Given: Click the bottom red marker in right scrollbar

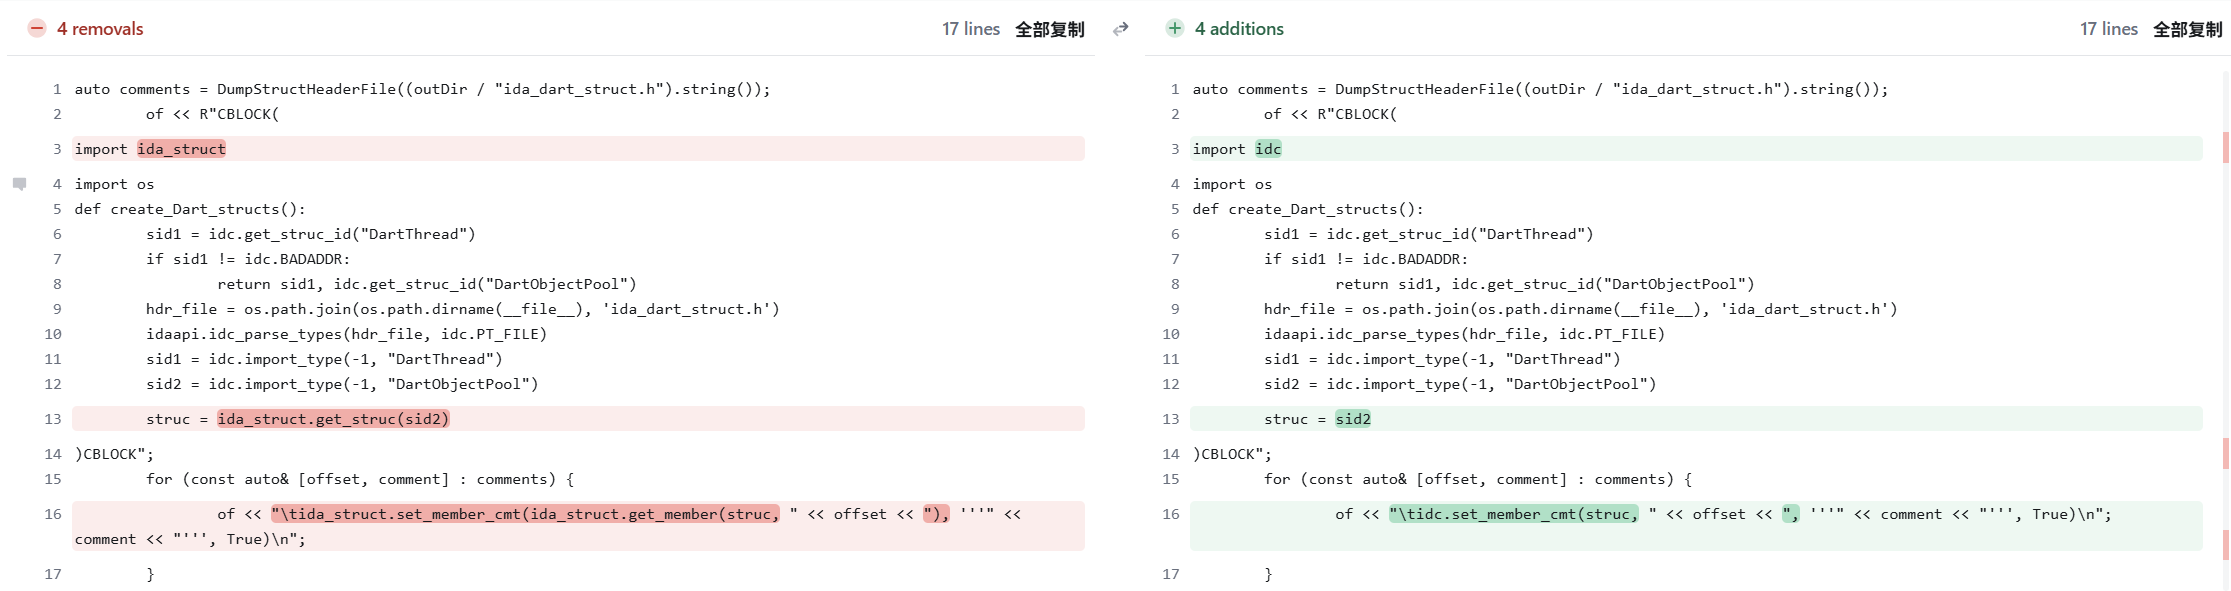Looking at the screenshot, I should tap(2225, 545).
